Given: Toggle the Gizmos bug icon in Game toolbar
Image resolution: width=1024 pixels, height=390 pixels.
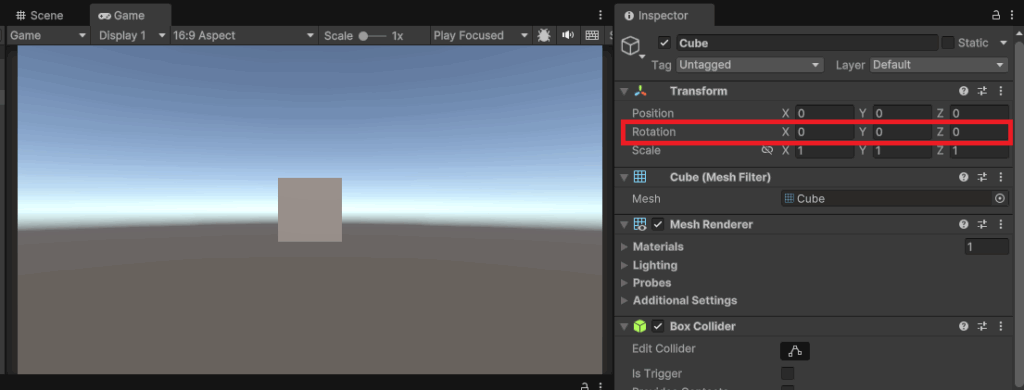Looking at the screenshot, I should coord(543,35).
